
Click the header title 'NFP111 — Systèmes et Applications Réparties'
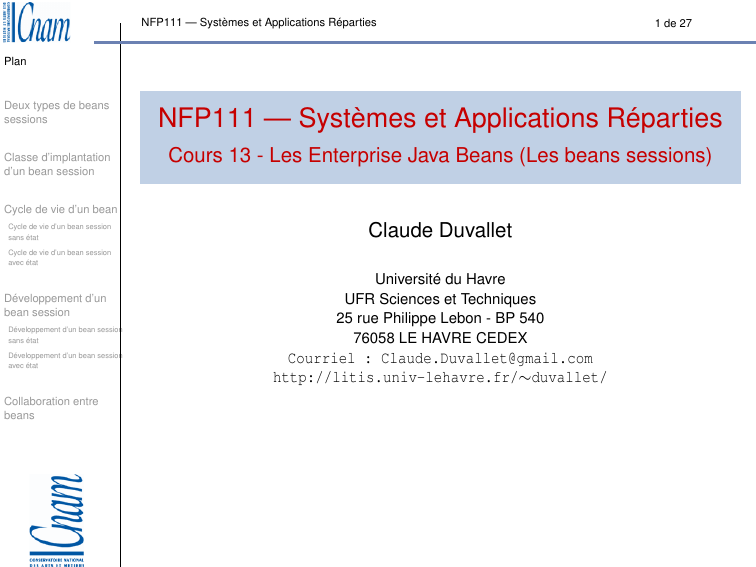(258, 22)
